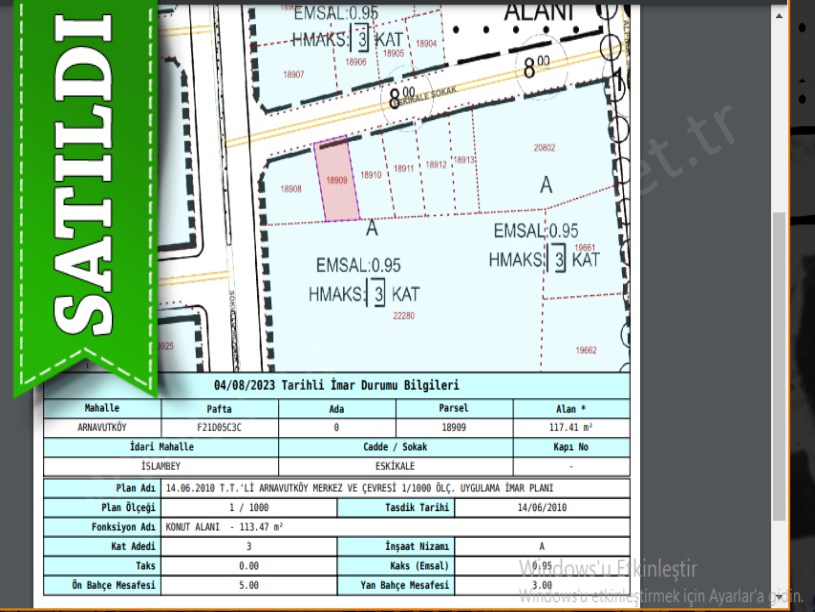The image size is (815, 612).
Task: Click the Plan Adı description row
Action: pos(396,489)
